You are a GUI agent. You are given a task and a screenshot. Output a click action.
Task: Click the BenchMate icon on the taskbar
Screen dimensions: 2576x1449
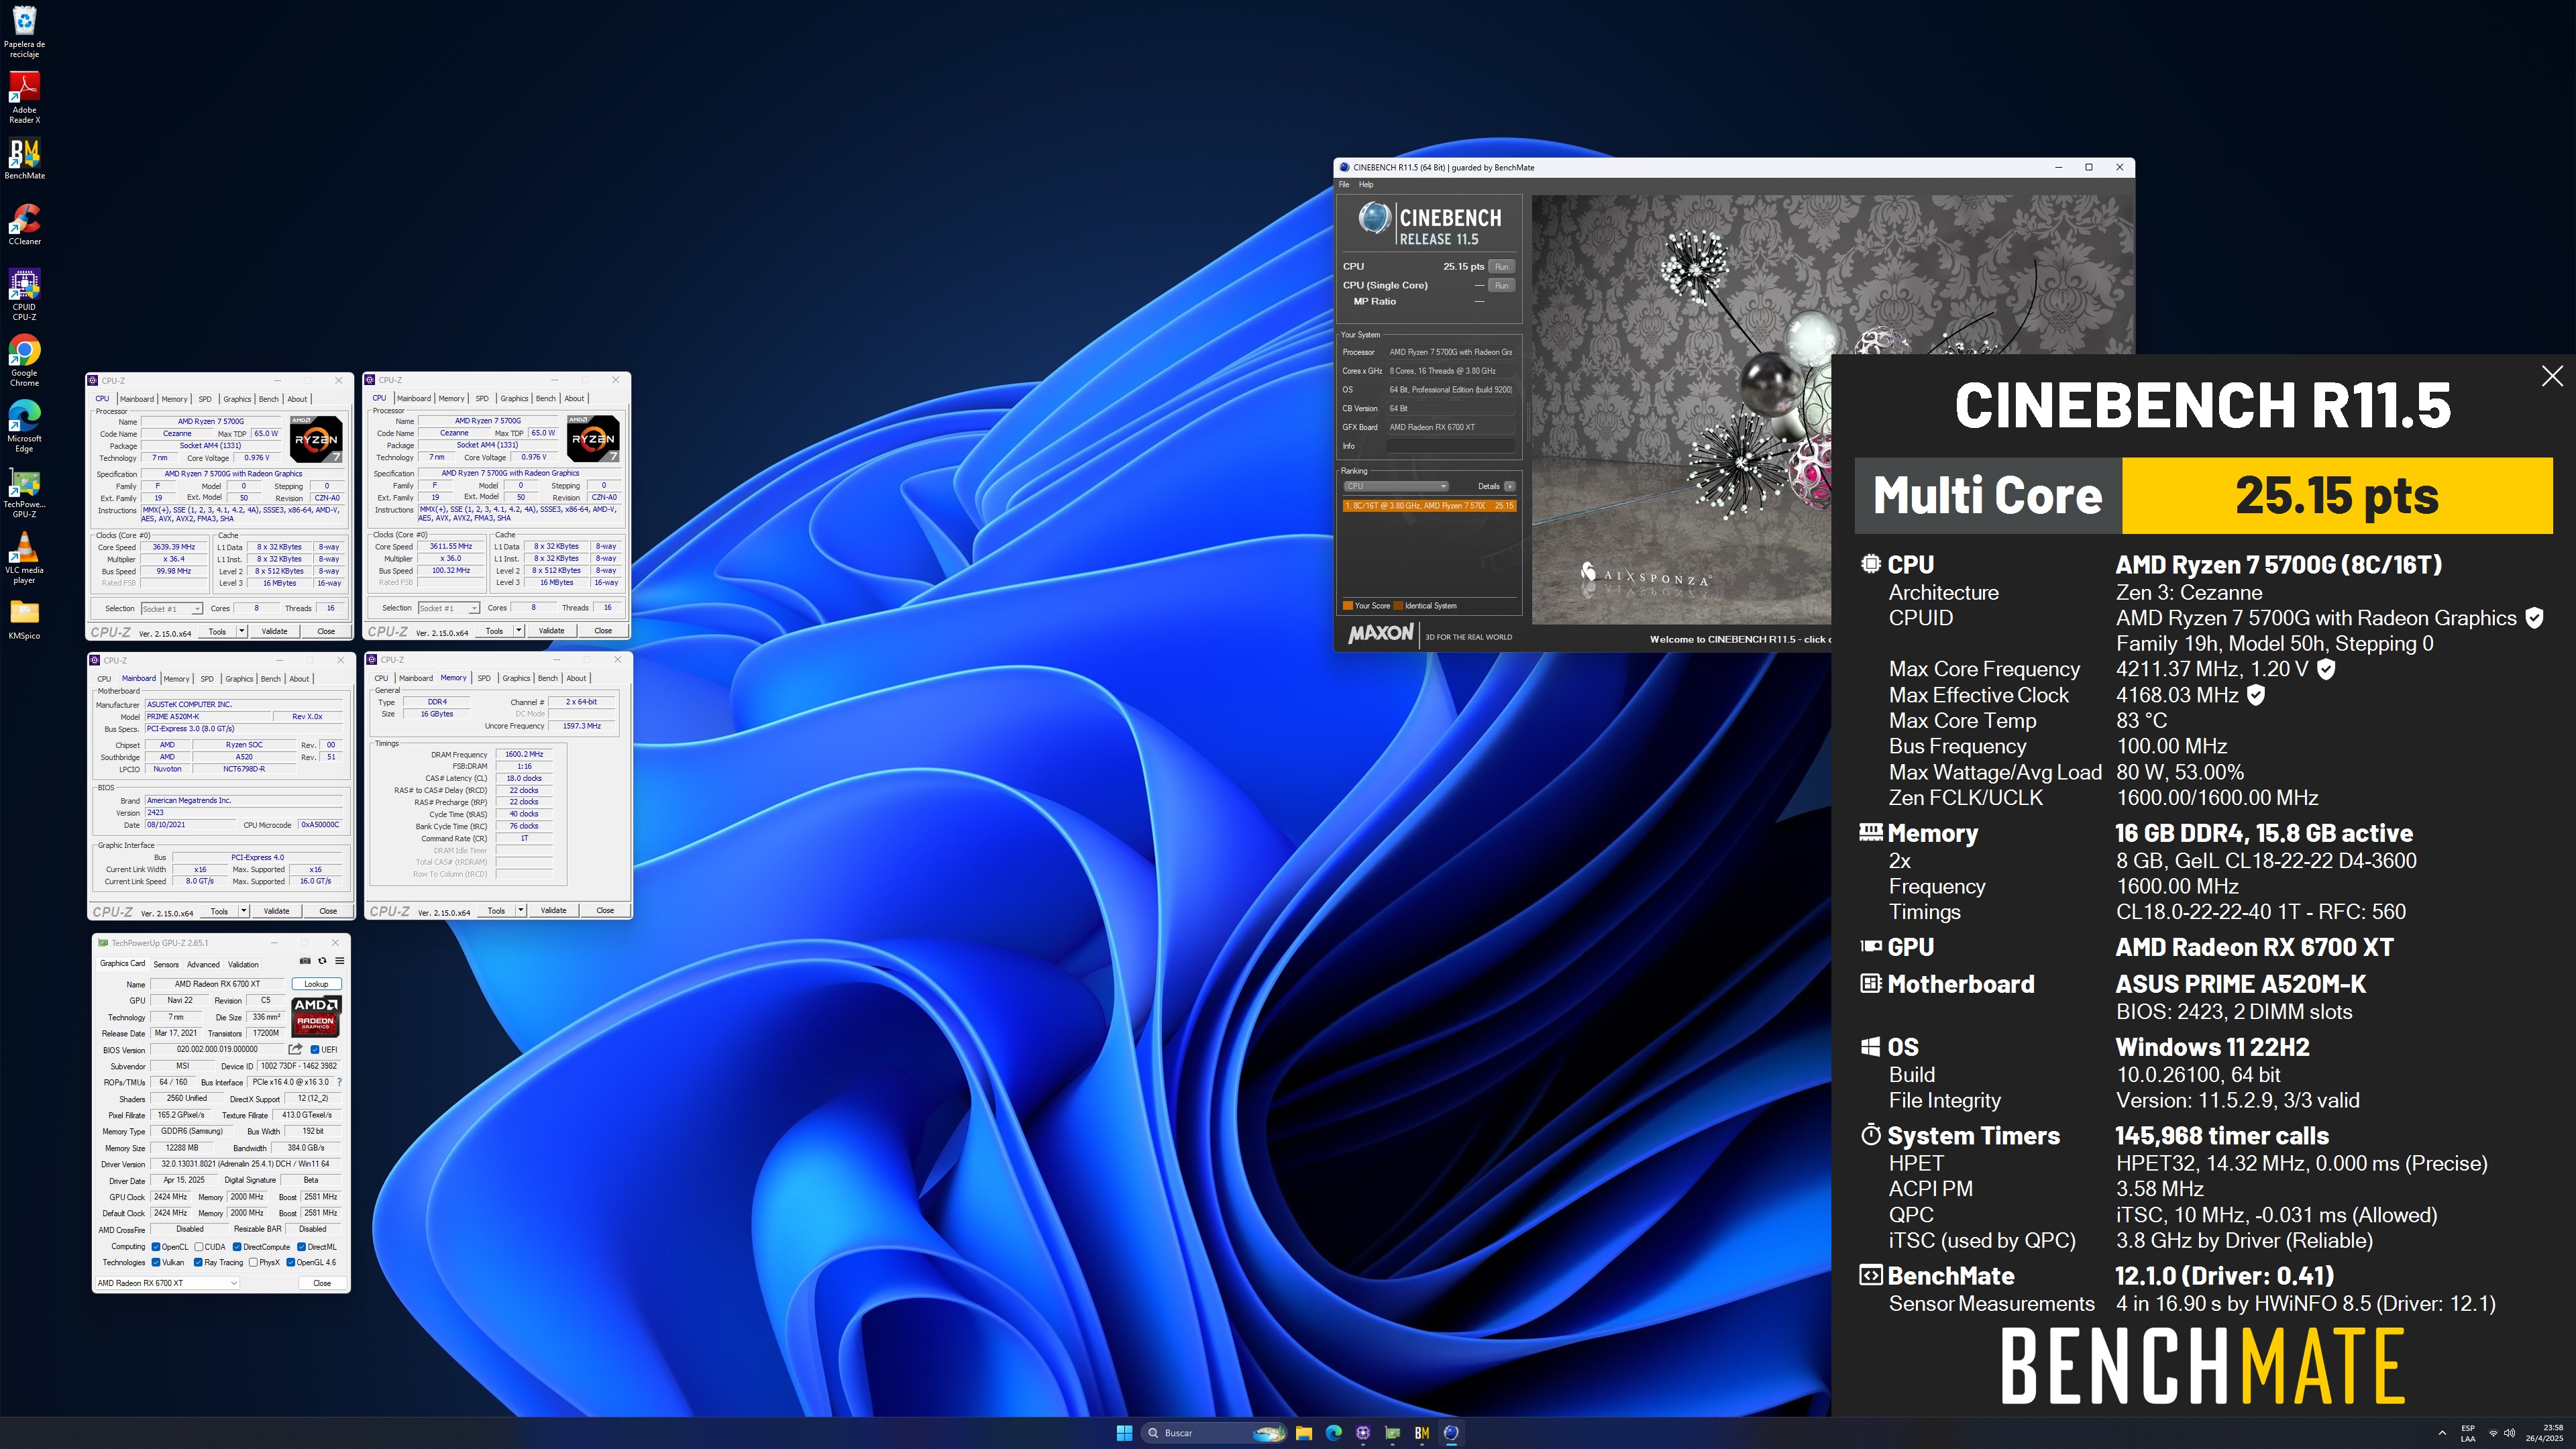[x=1421, y=1433]
